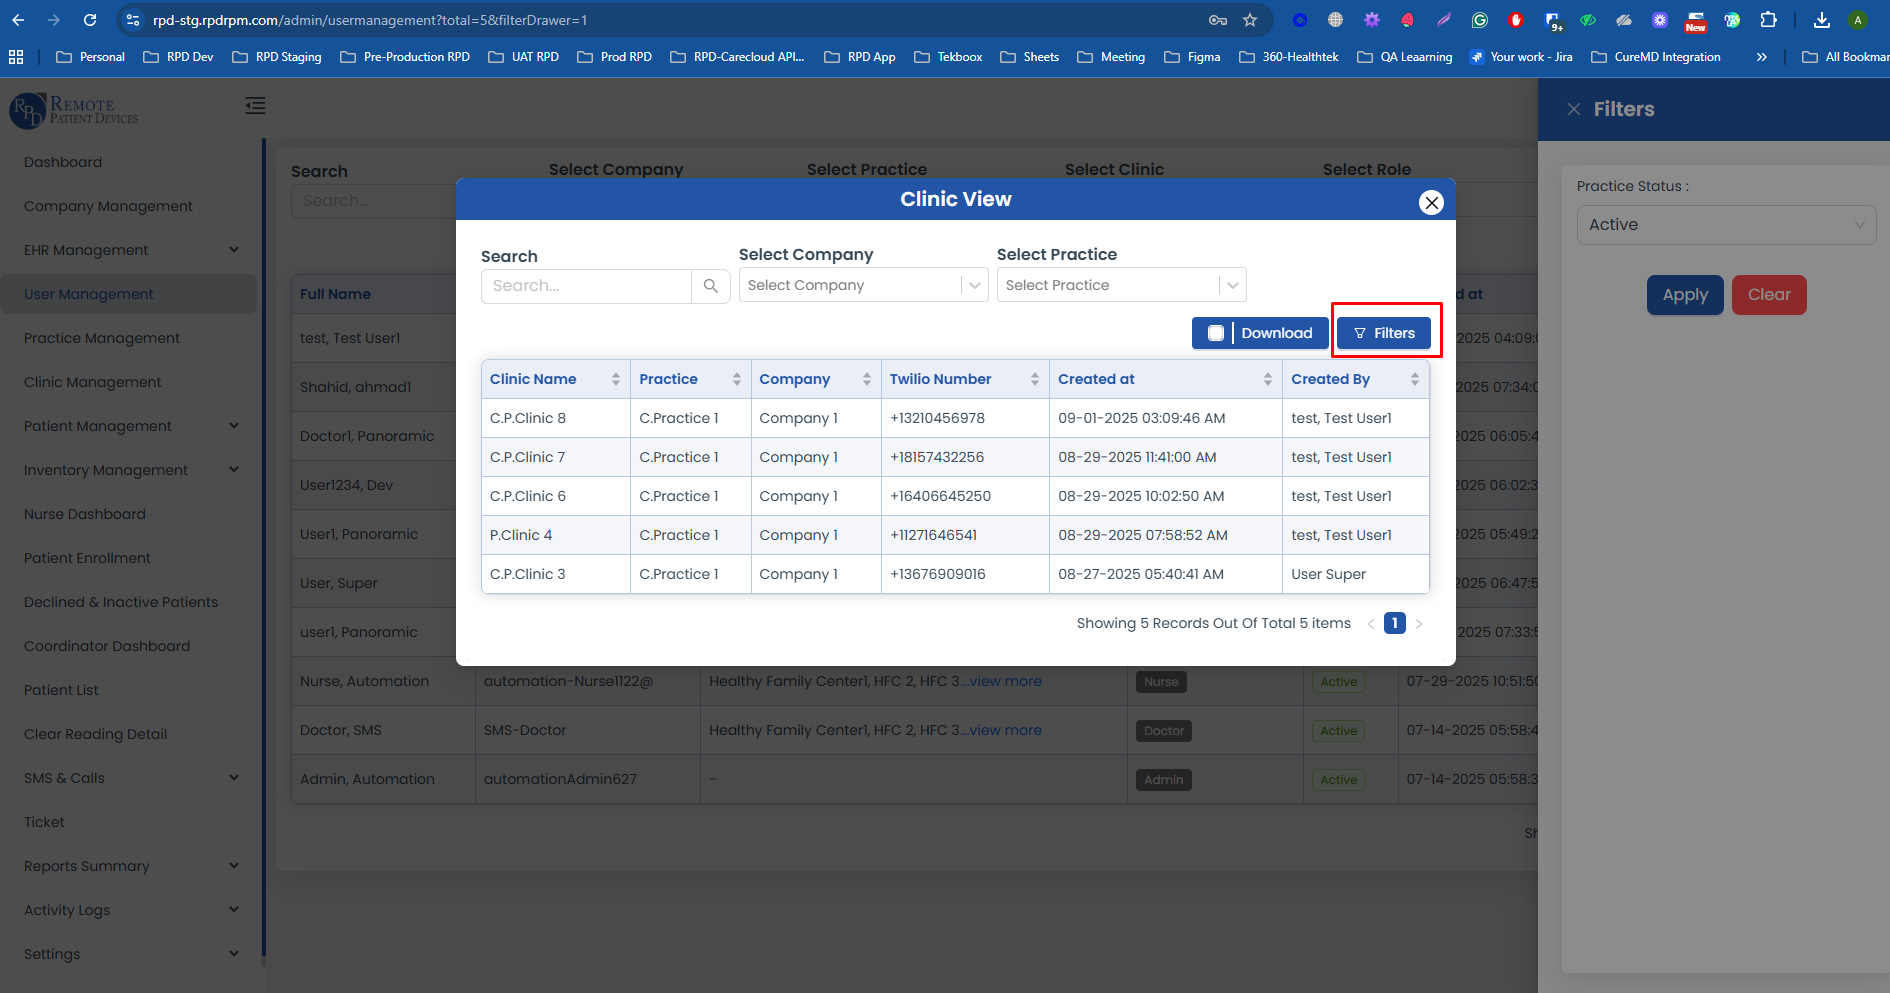Screen dimensions: 1890x993
Task: Sort table by Twilio Number column
Action: (x=1034, y=379)
